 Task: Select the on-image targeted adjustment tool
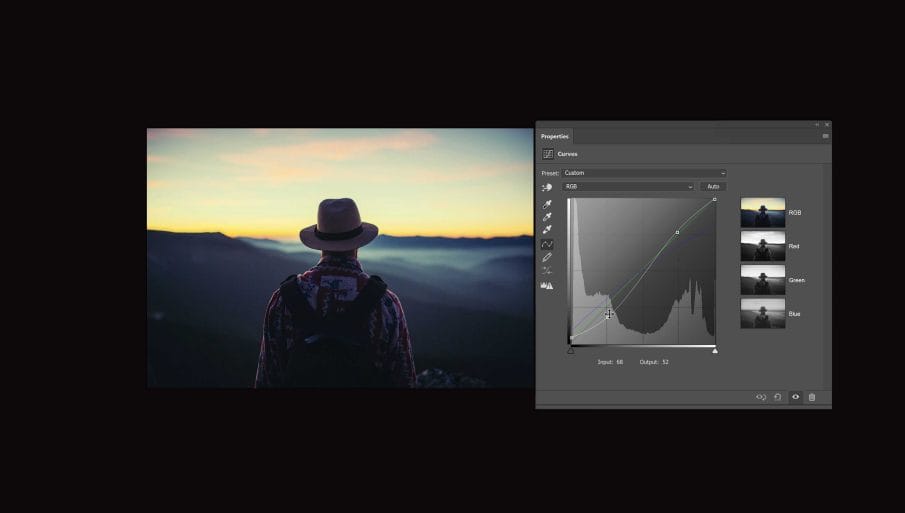pyautogui.click(x=547, y=187)
